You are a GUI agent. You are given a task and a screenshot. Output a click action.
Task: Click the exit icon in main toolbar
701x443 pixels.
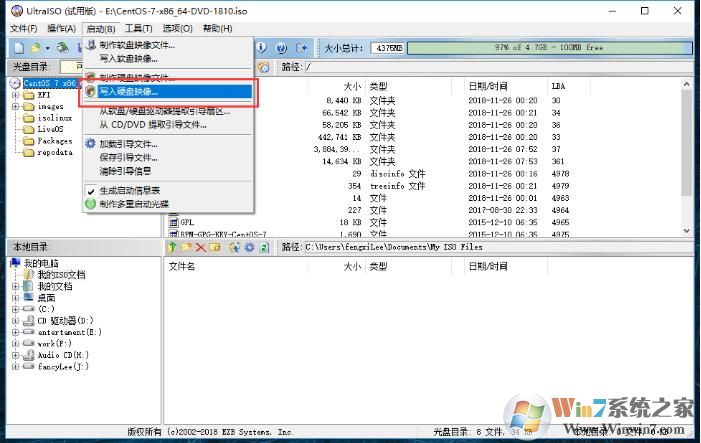(300, 48)
